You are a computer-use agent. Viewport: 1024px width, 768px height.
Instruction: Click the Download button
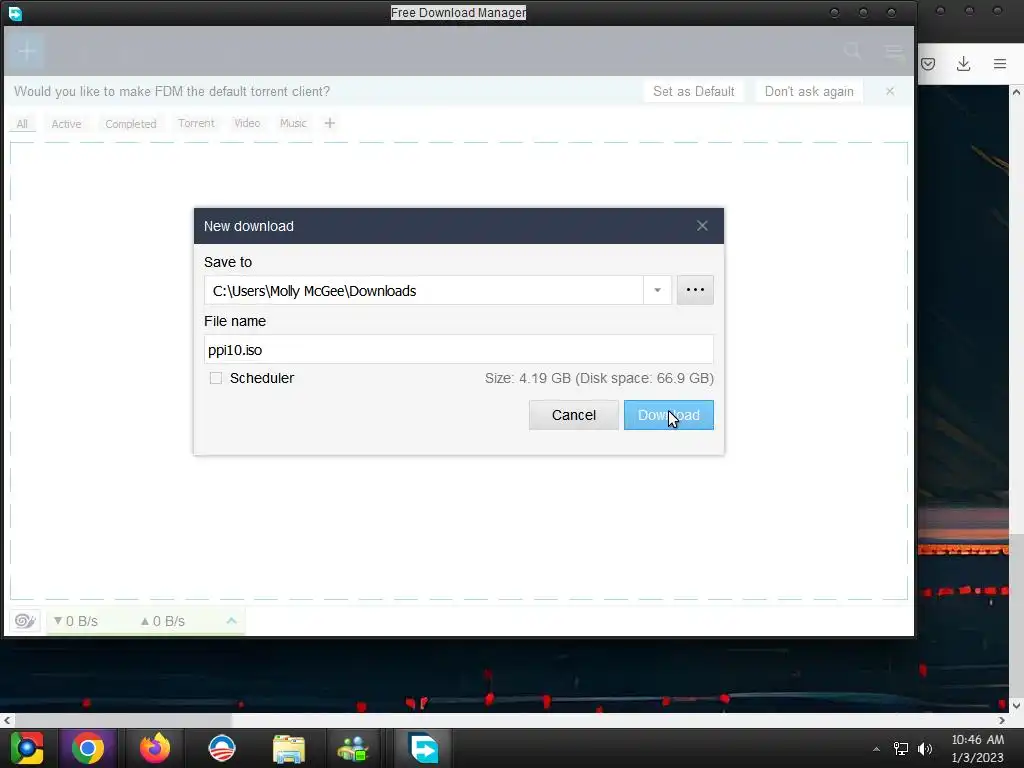click(669, 415)
